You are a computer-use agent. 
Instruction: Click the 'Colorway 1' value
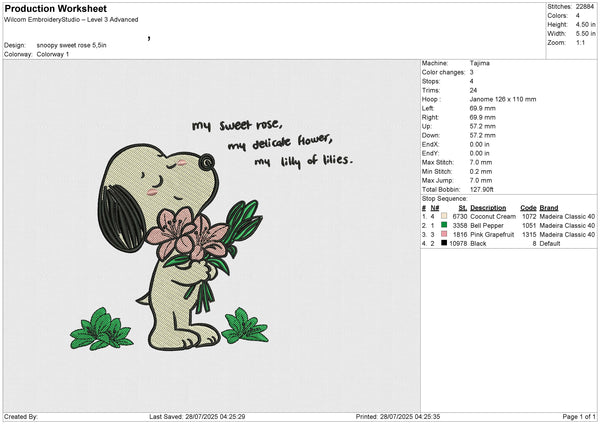click(53, 54)
